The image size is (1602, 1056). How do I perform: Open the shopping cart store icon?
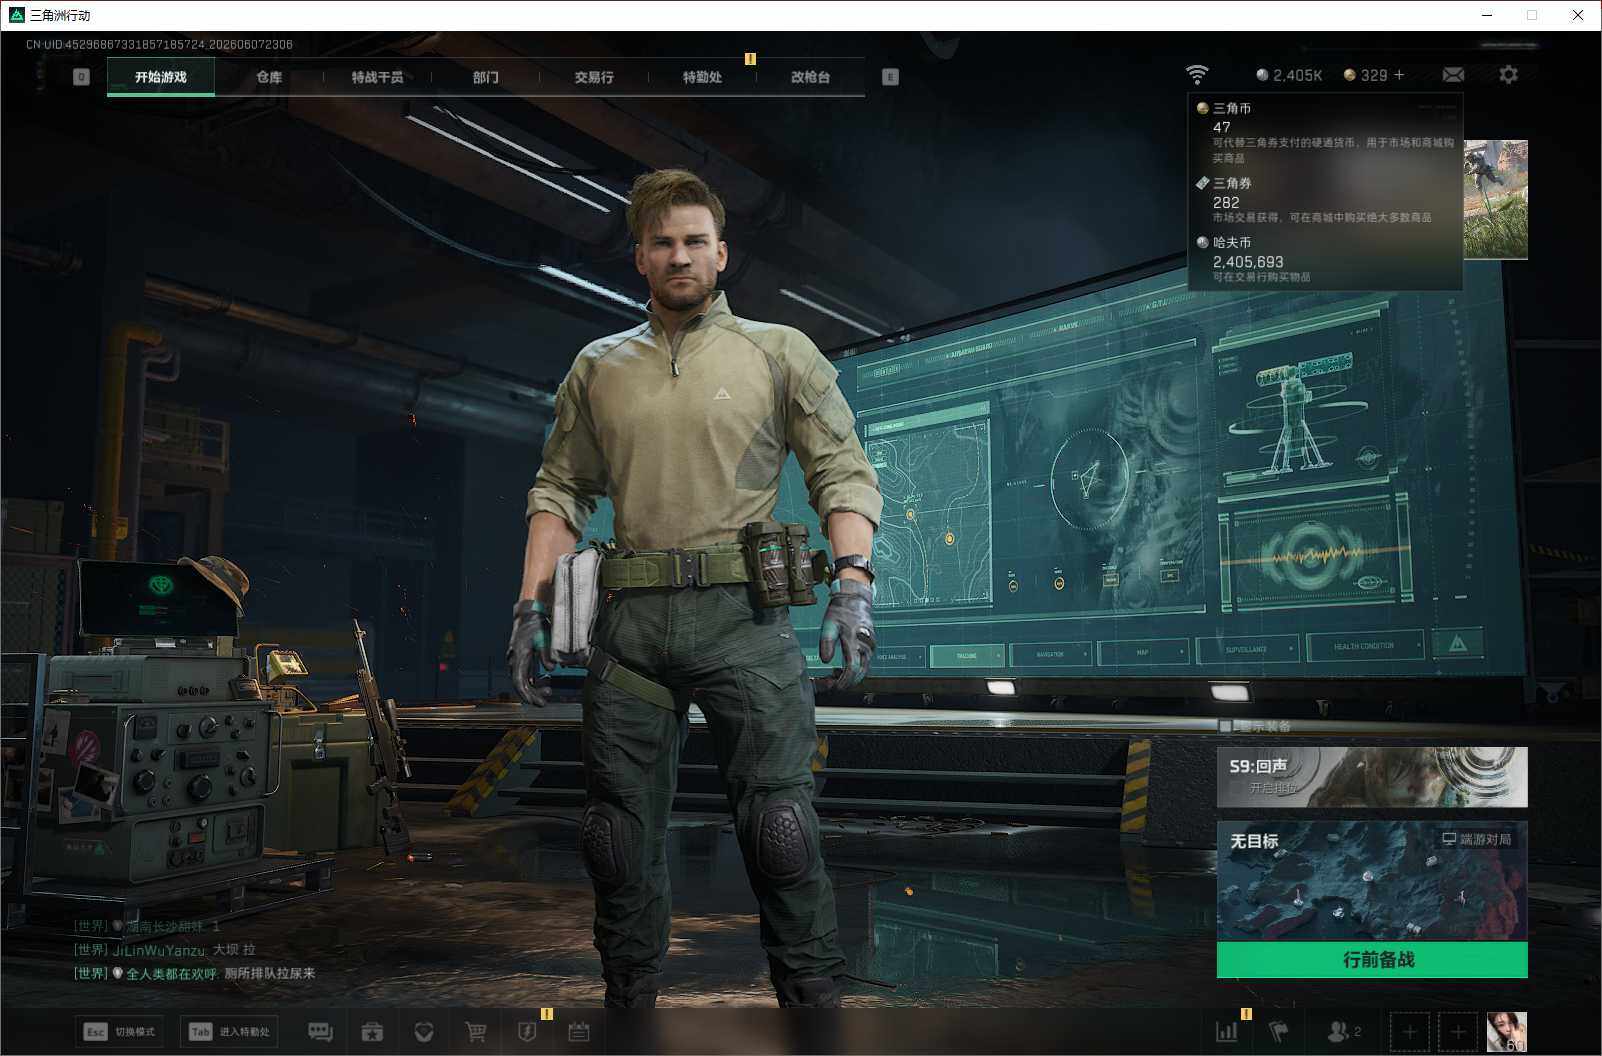click(x=476, y=1031)
